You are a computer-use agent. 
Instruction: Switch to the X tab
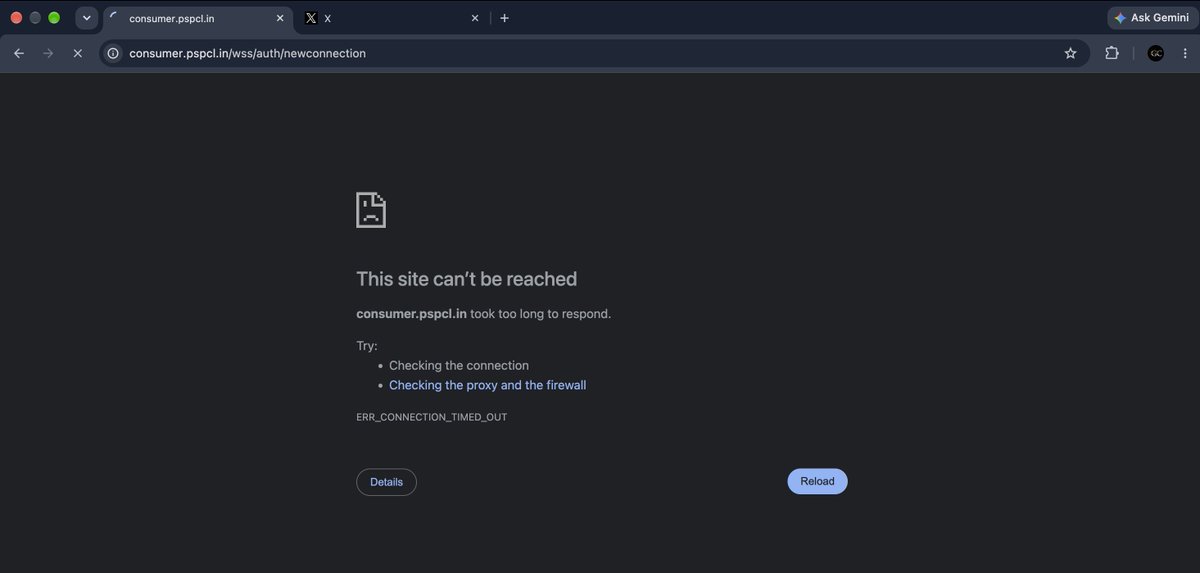391,18
